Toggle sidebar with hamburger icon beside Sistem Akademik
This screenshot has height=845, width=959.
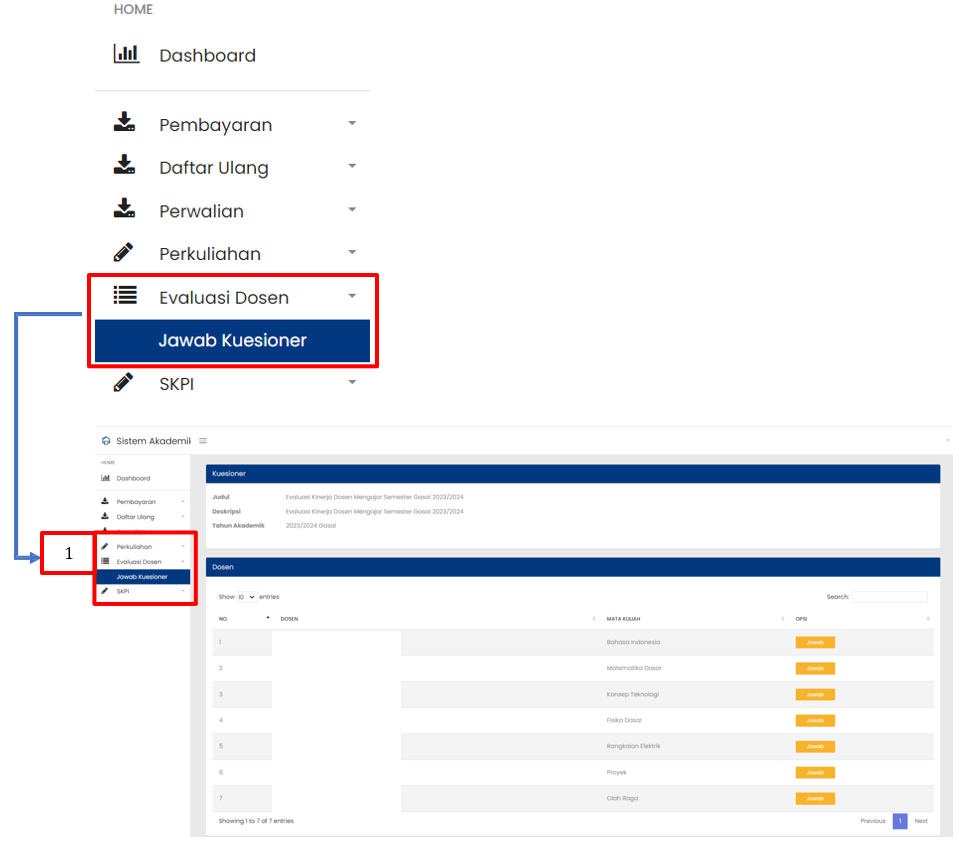203,441
